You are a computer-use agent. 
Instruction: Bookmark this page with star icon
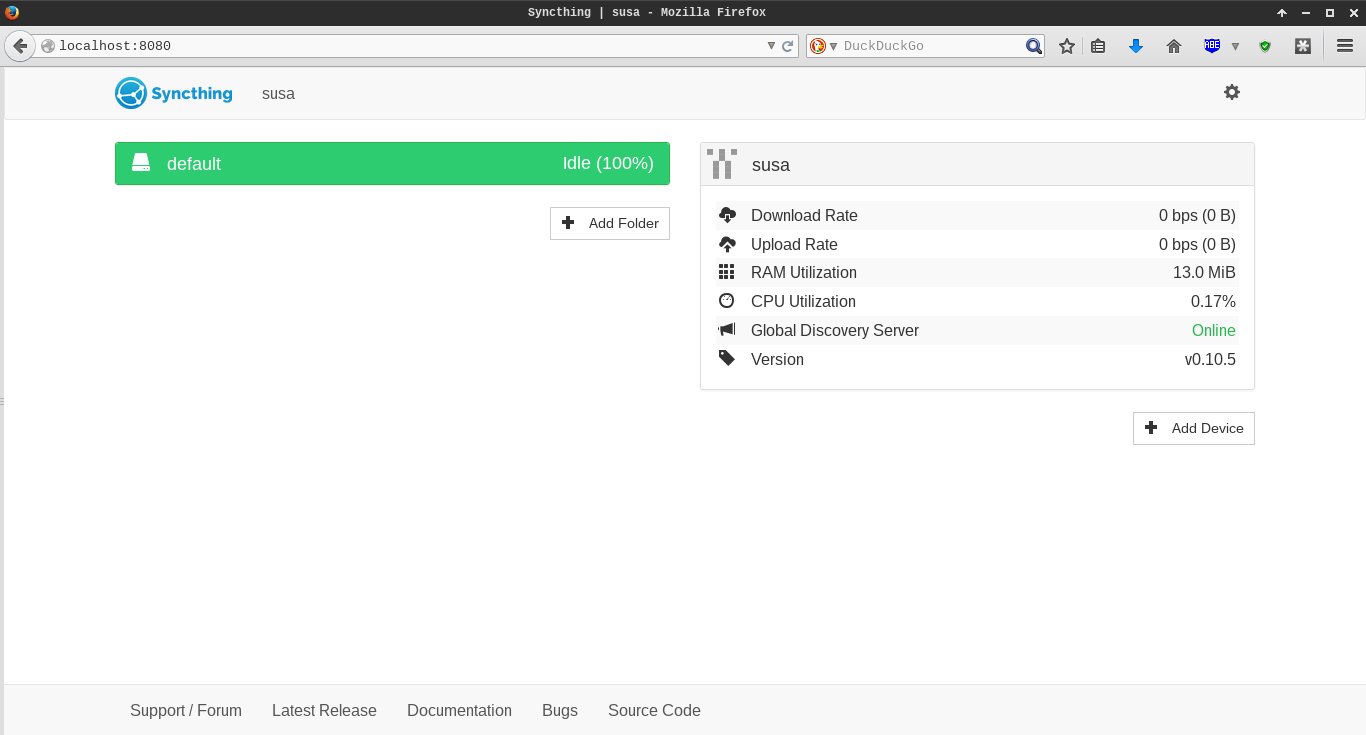click(x=1067, y=46)
